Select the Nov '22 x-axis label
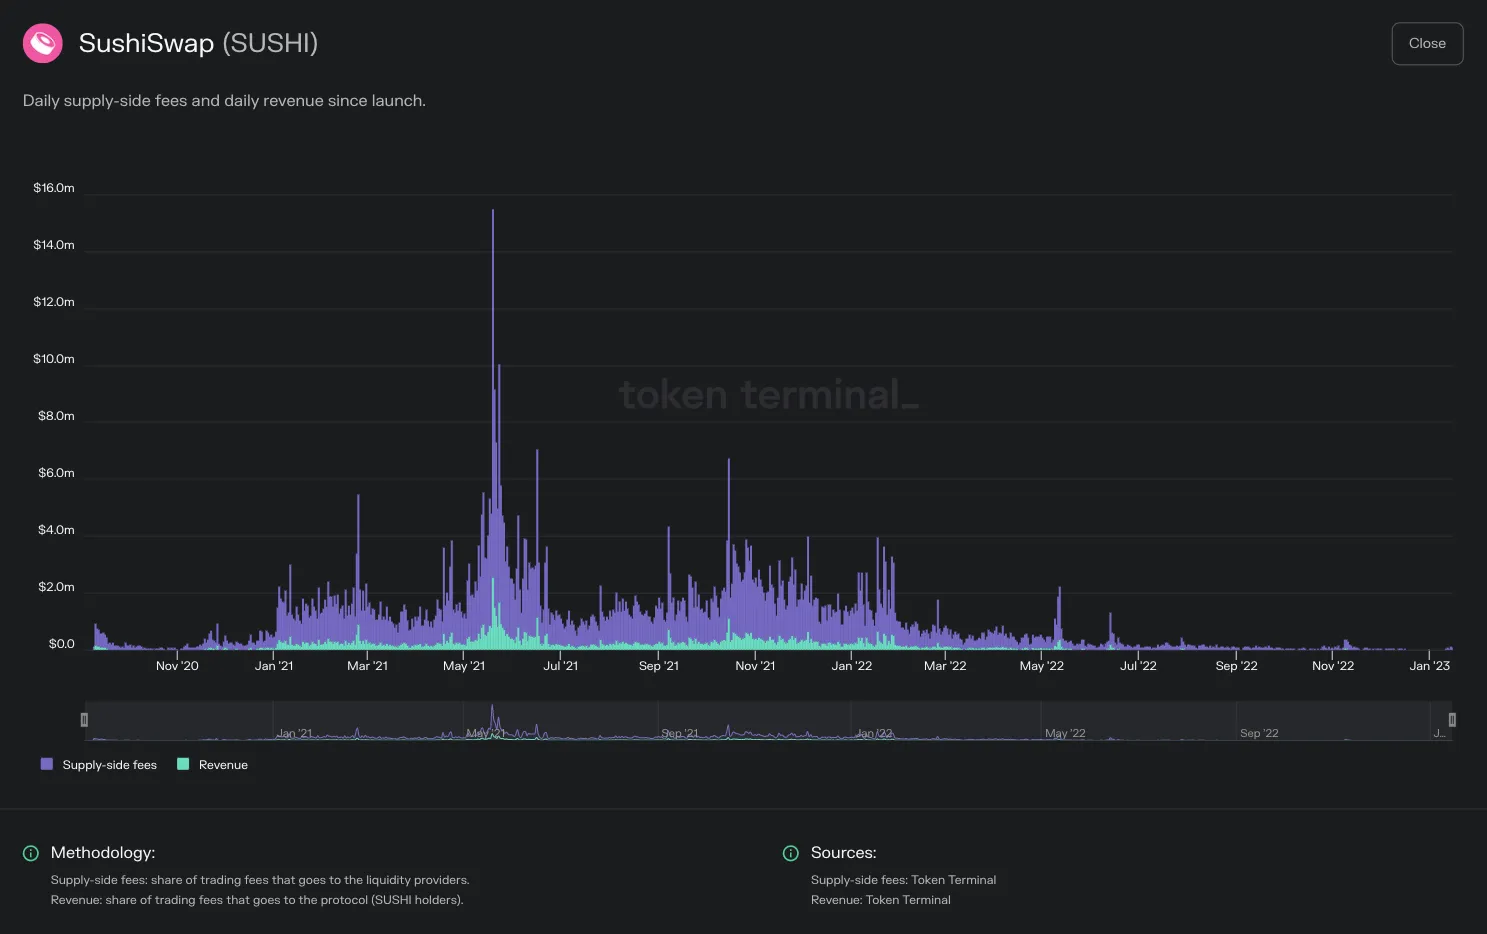 1333,666
